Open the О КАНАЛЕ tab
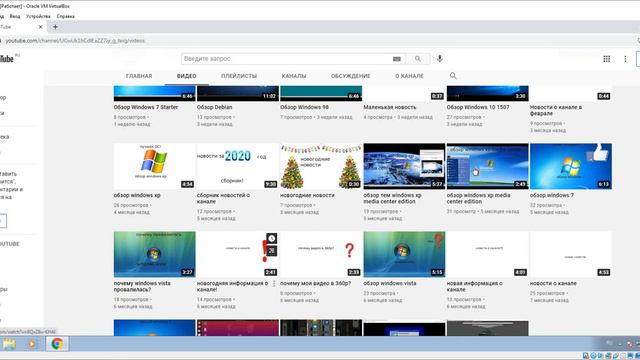 (409, 76)
